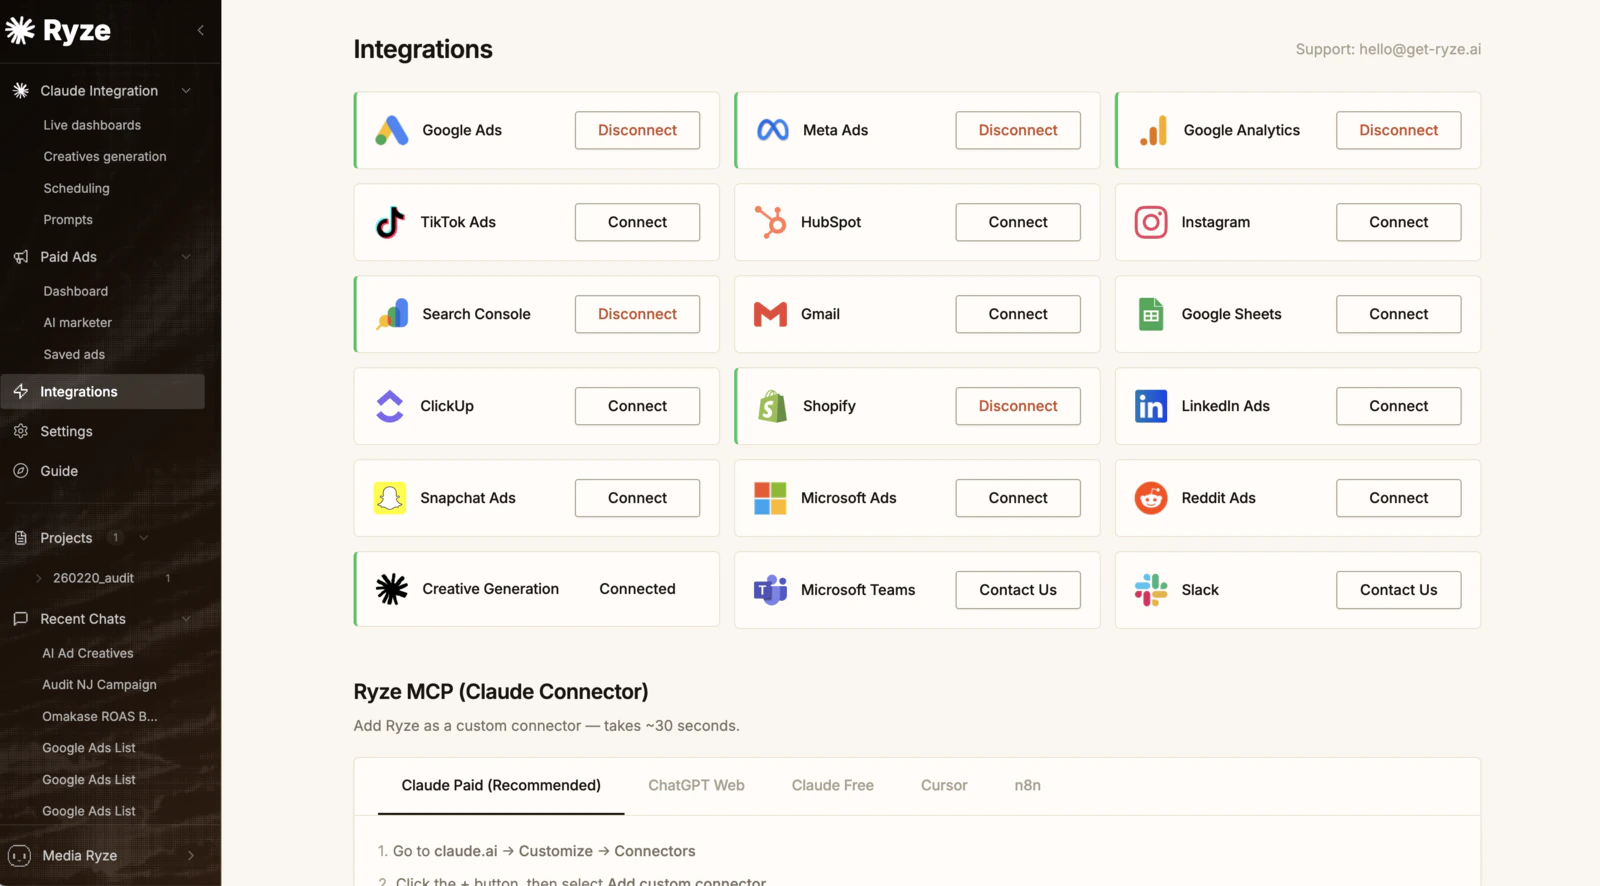
Task: Click the Settings gear icon in sidebar
Action: (x=21, y=431)
